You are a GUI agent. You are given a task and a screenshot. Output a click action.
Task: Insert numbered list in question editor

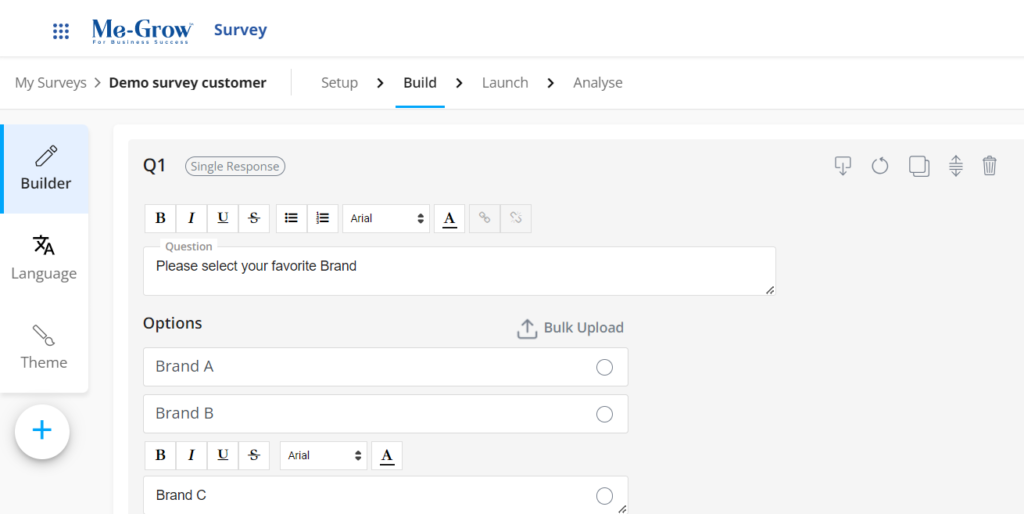pyautogui.click(x=322, y=218)
